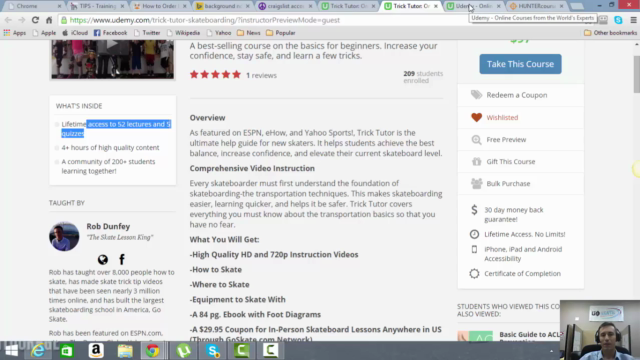The width and height of the screenshot is (640, 360).
Task: Click the five-star rating display
Action: [215, 75]
